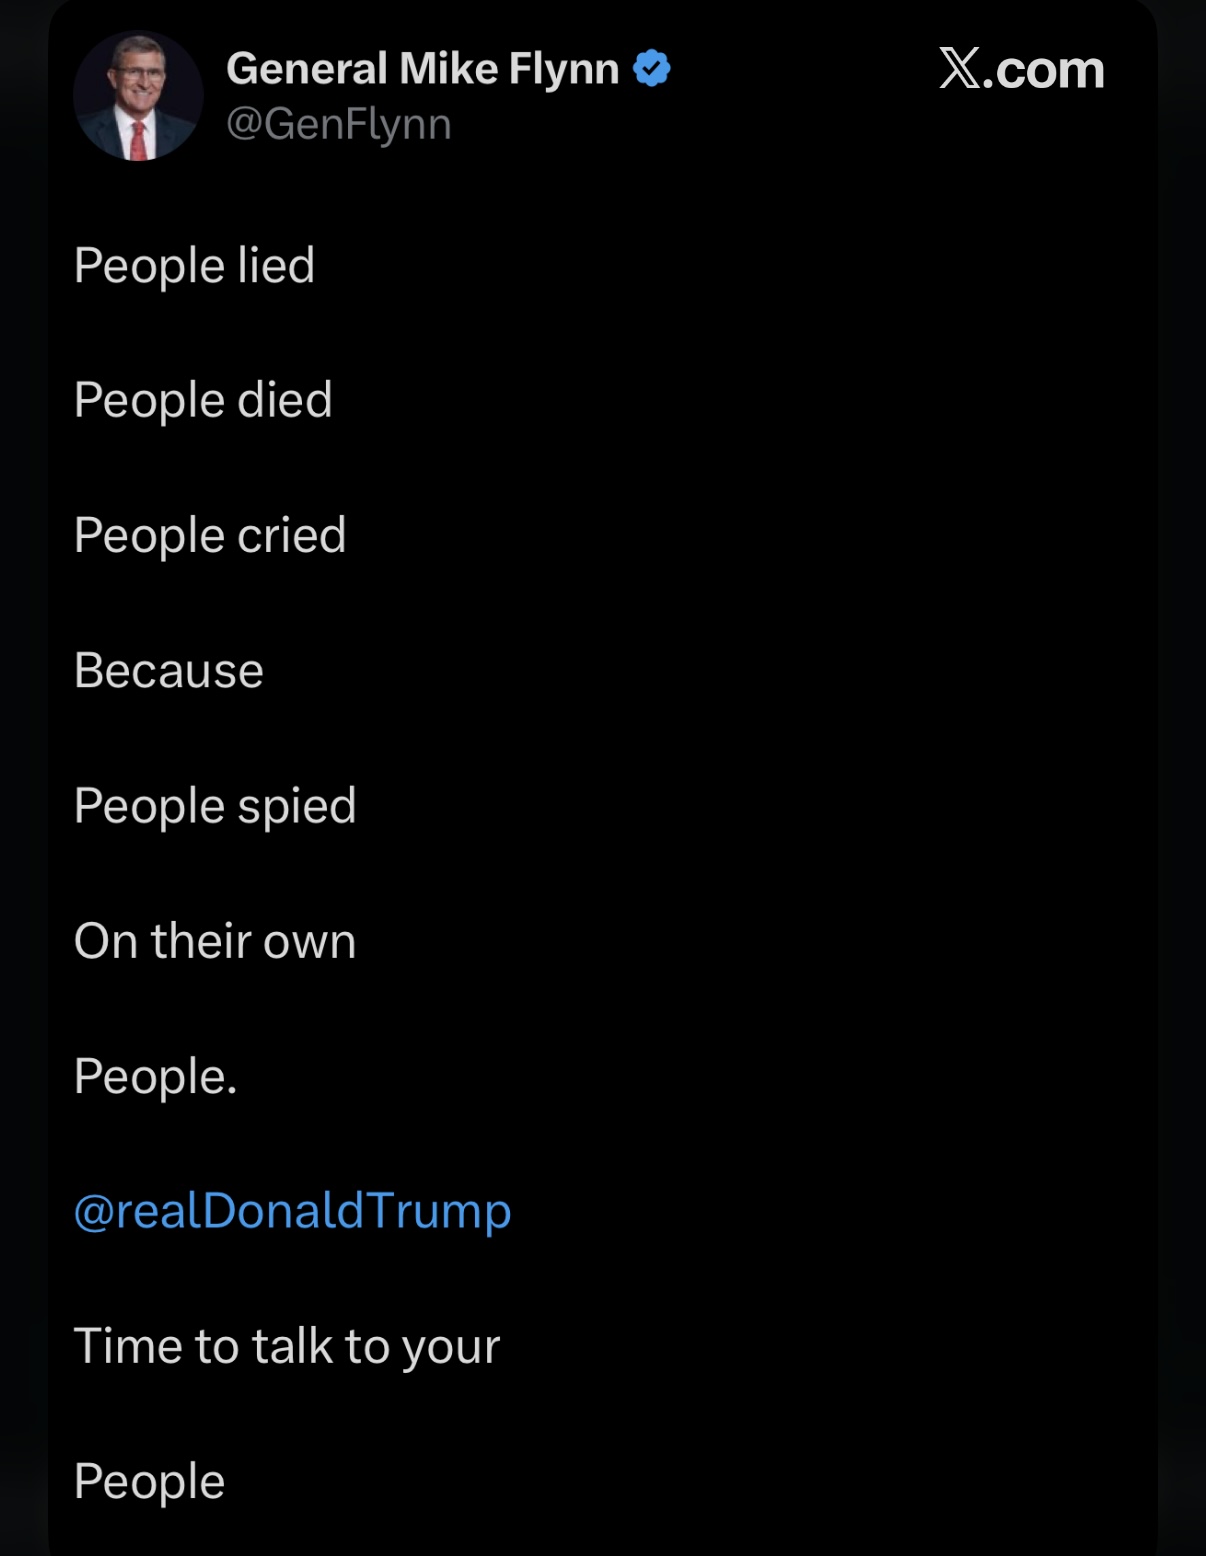The height and width of the screenshot is (1556, 1206).
Task: Select the "People spied" line
Action: 215,806
